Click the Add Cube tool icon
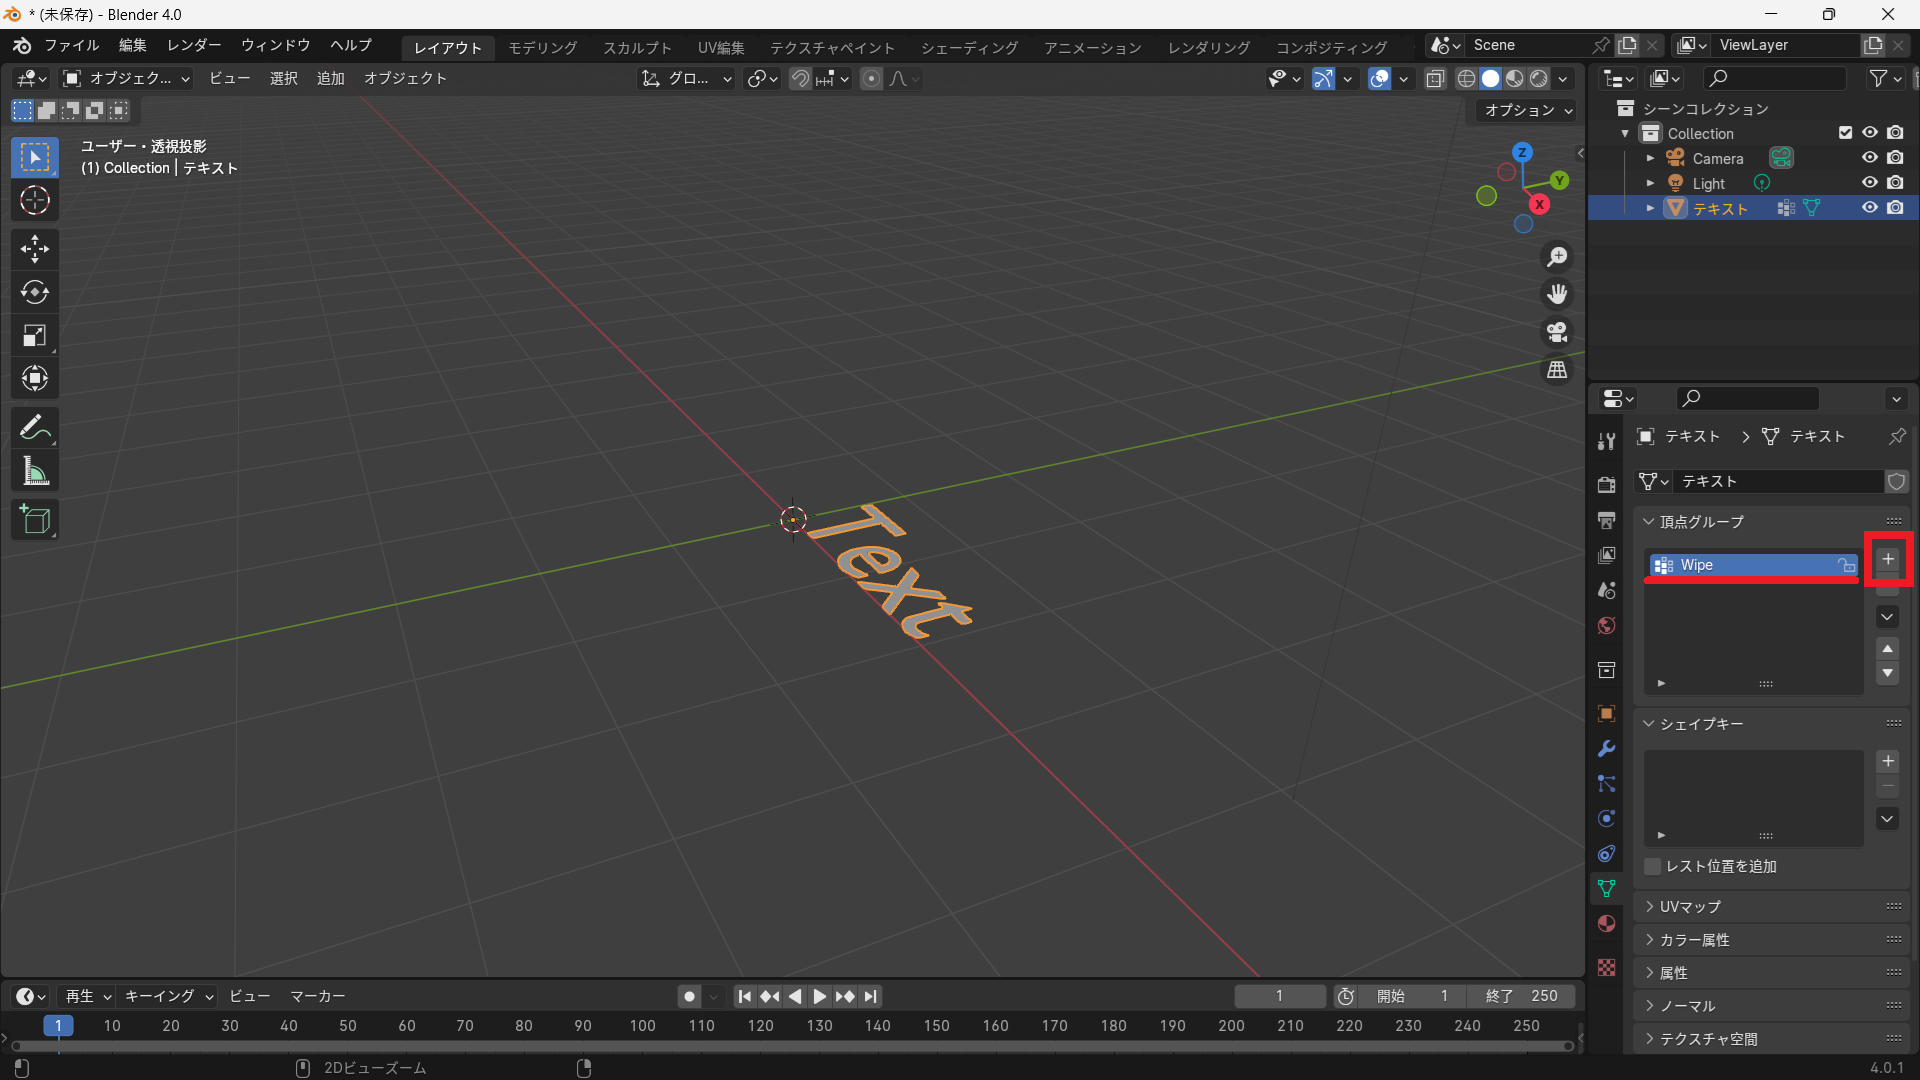This screenshot has width=1920, height=1080. click(35, 520)
